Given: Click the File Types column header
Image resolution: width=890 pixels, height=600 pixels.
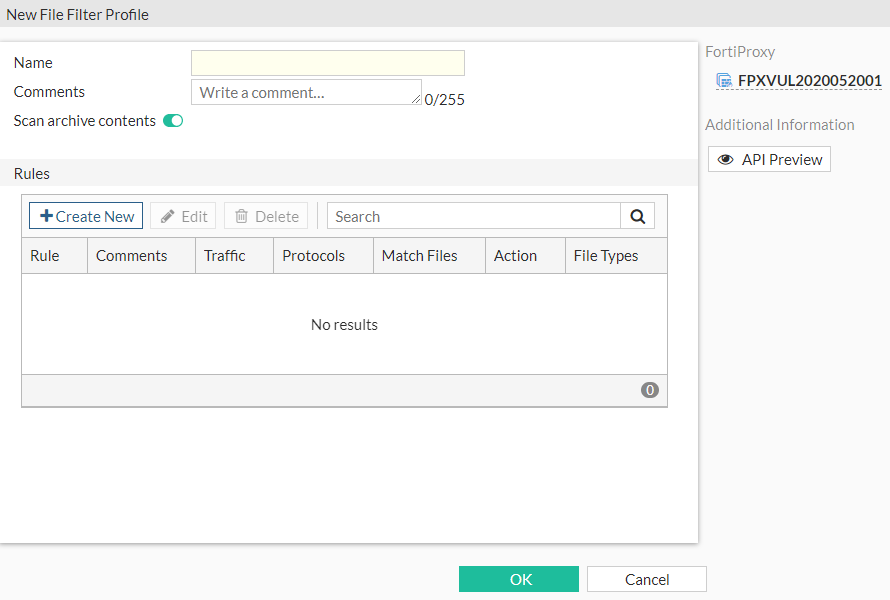Looking at the screenshot, I should 606,255.
